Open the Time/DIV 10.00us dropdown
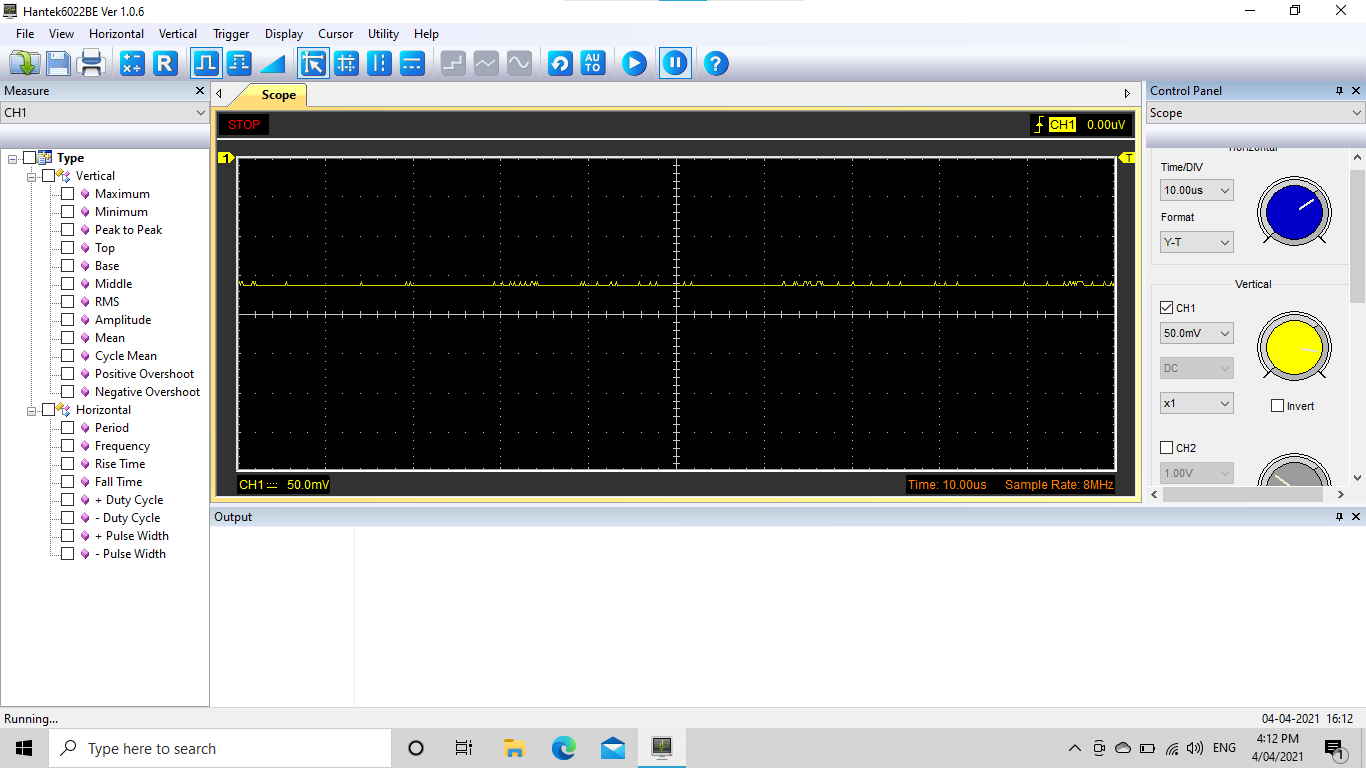1366x768 pixels. [x=1196, y=190]
